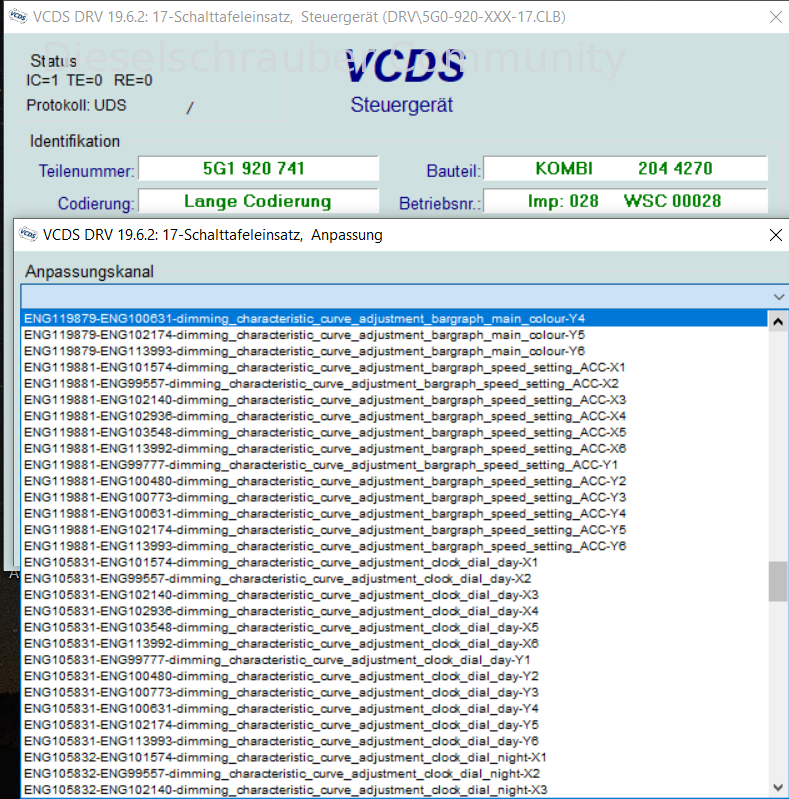
Task: Select clock_dial_day-X6 channel entry
Action: tap(394, 644)
